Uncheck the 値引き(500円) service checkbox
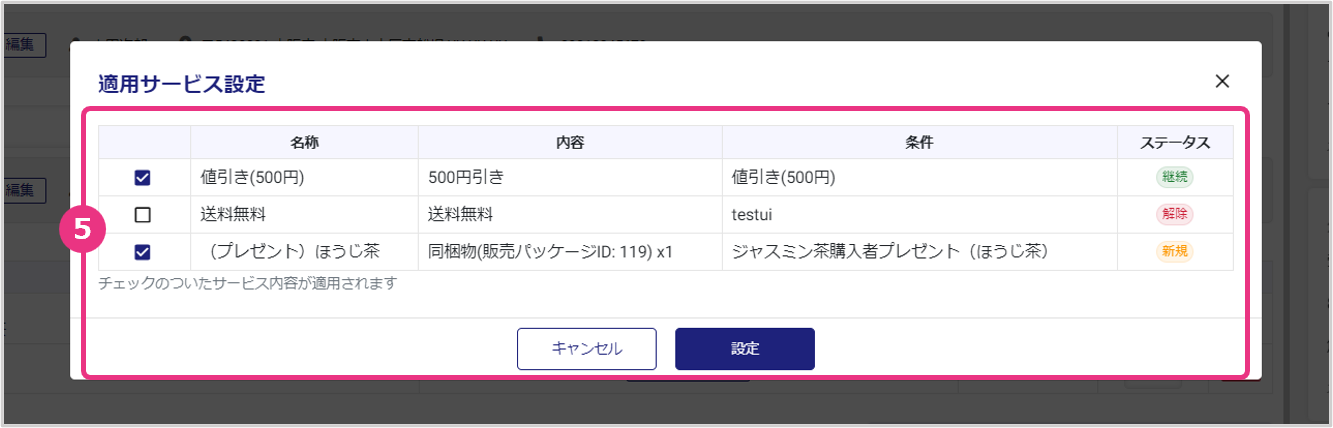Image resolution: width=1333 pixels, height=428 pixels. click(x=142, y=178)
